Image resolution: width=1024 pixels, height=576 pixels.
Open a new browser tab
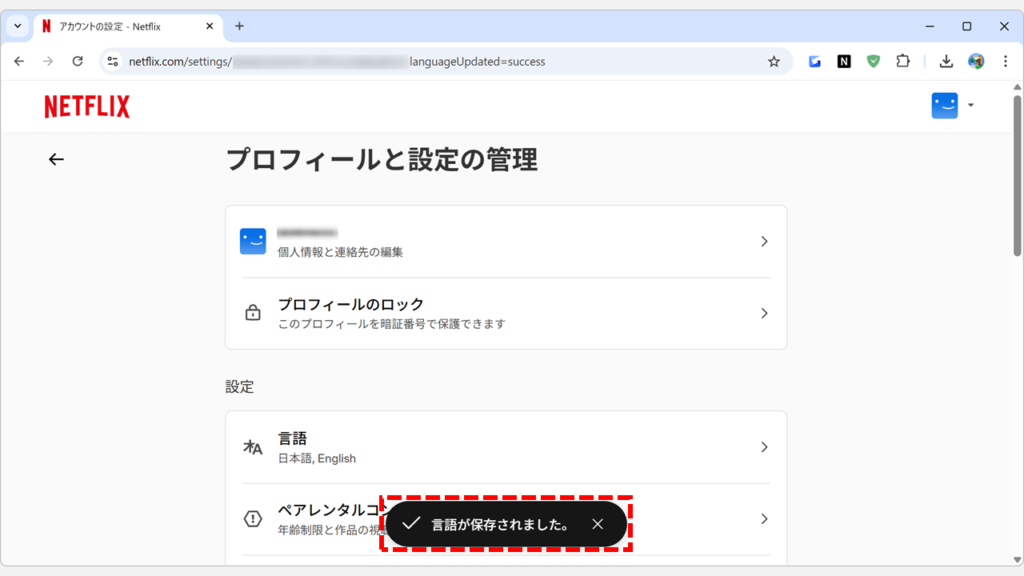click(240, 26)
